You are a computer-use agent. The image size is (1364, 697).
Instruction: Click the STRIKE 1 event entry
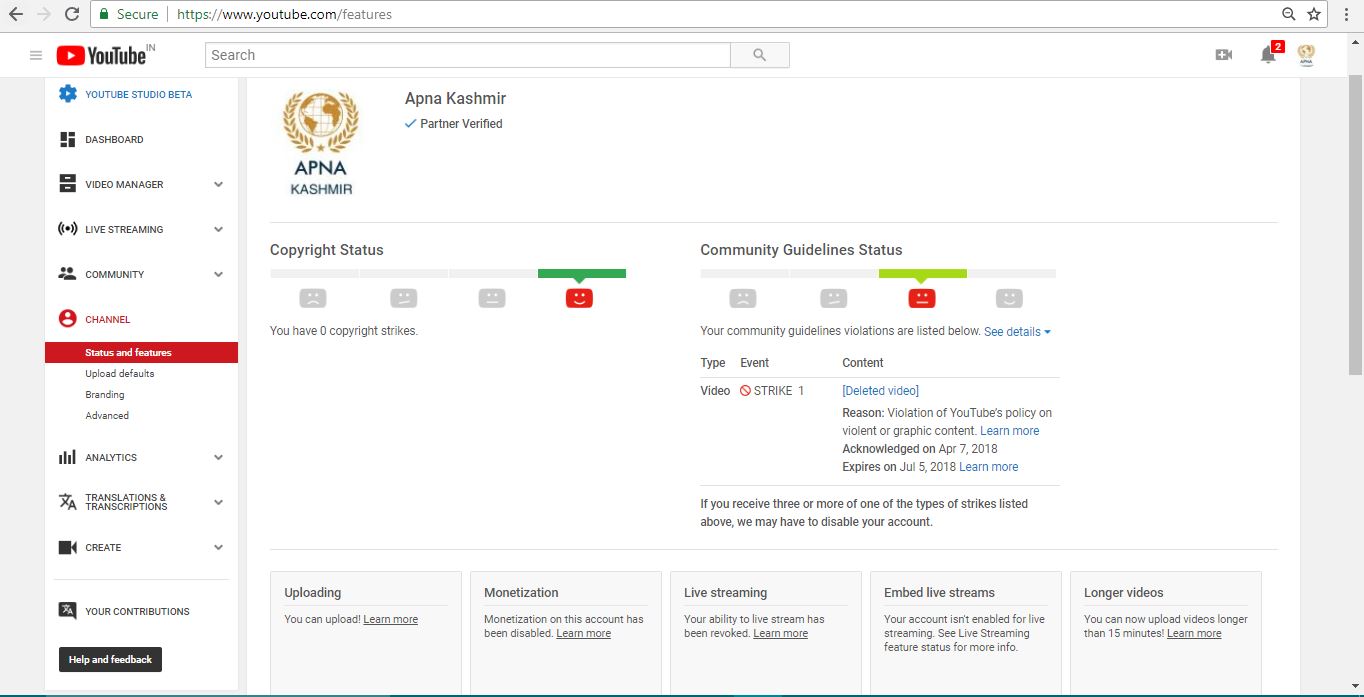[772, 391]
